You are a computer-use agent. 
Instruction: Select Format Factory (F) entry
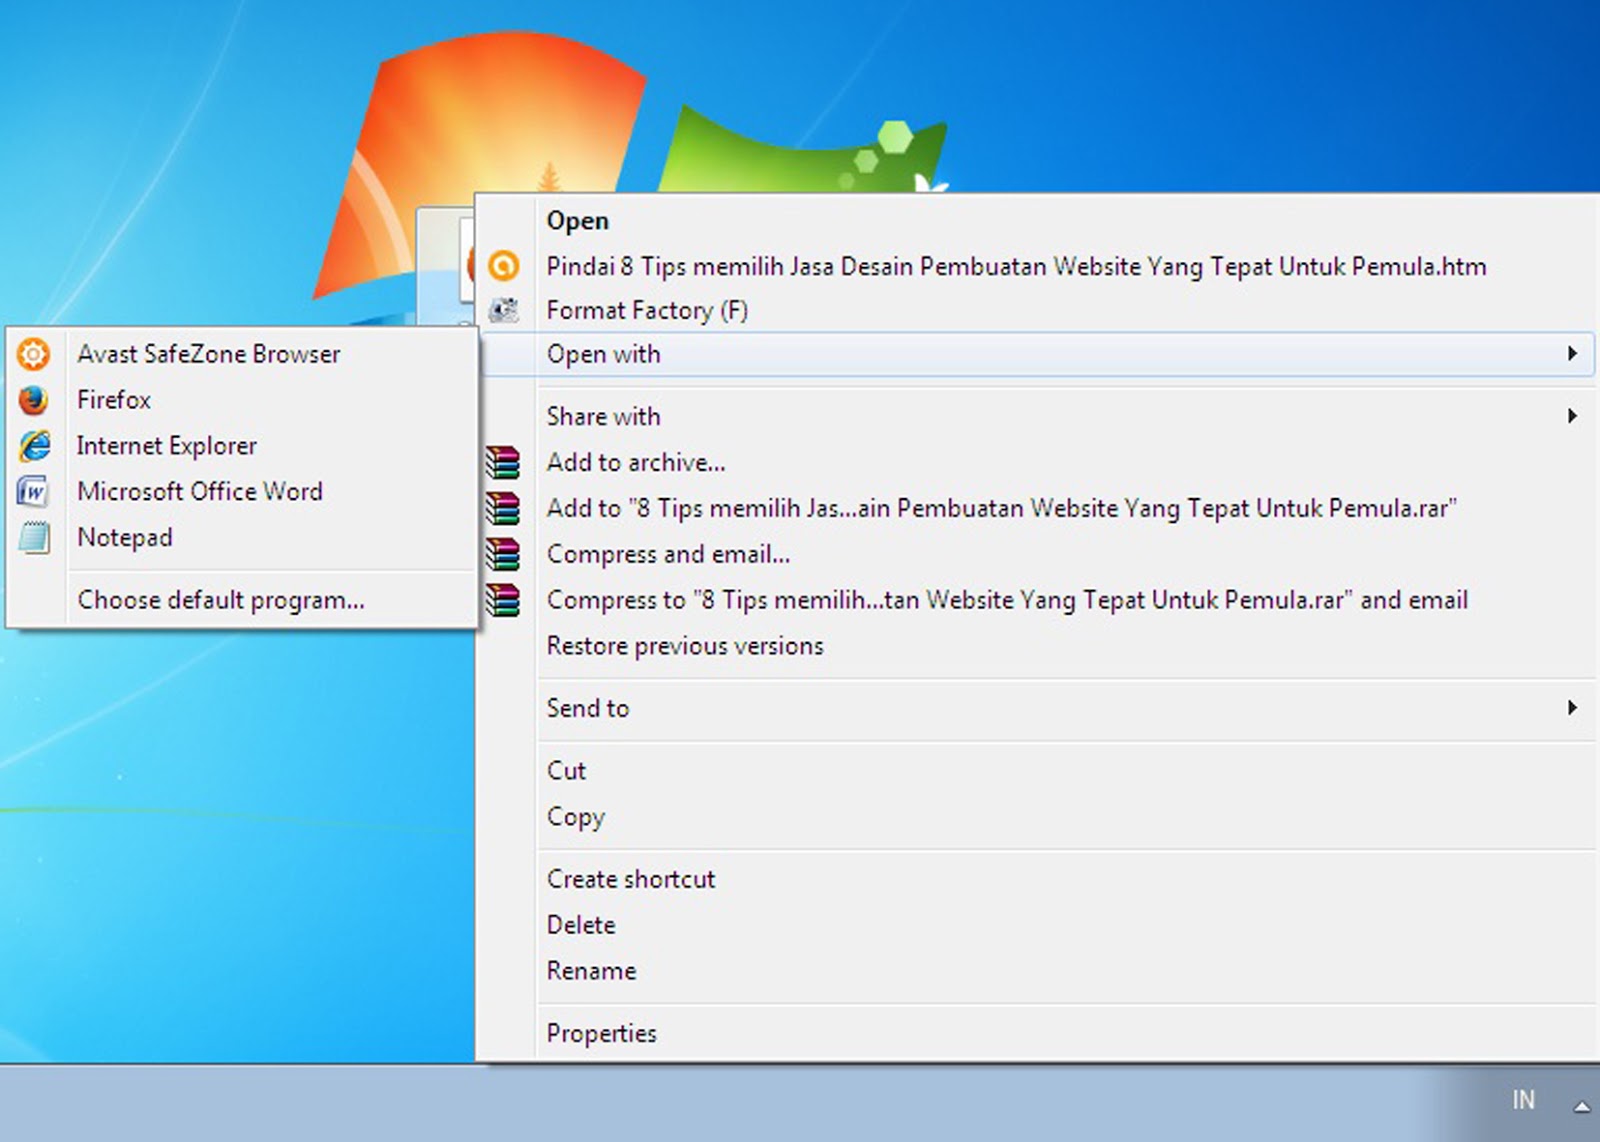(1036, 311)
